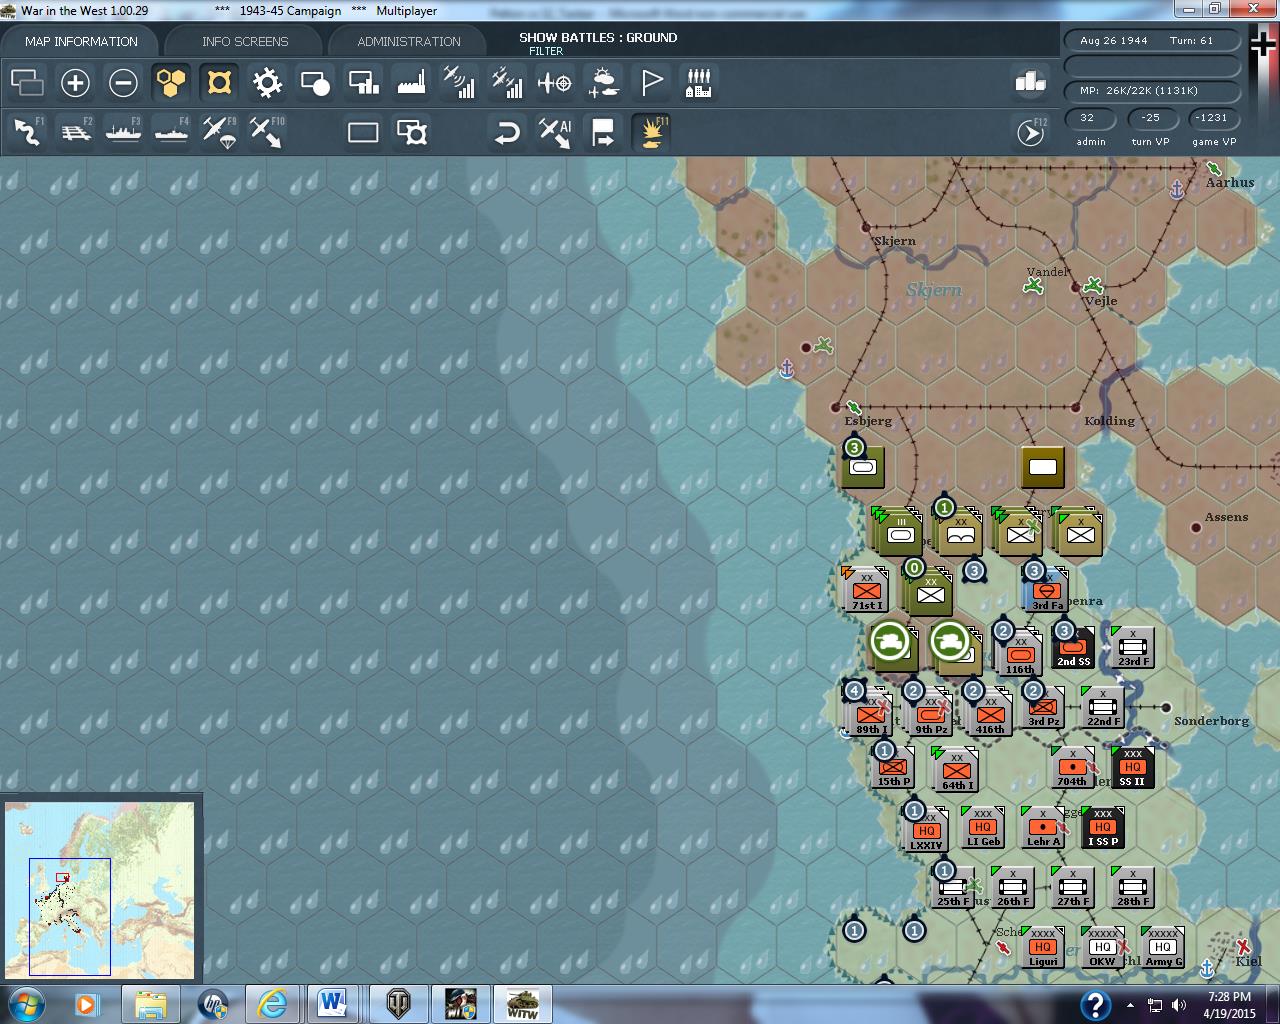Show population and manpower icon
1280x1024 pixels.
(699, 83)
